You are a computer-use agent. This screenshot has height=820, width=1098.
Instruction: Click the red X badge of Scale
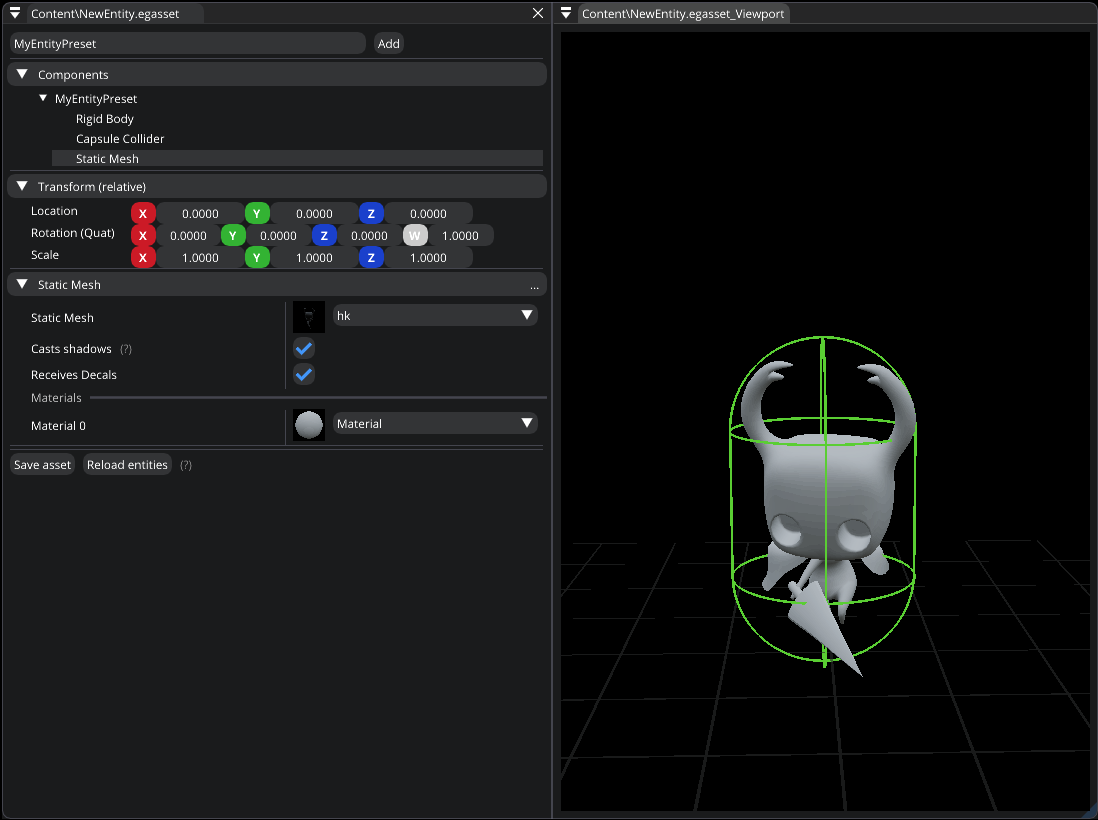143,258
